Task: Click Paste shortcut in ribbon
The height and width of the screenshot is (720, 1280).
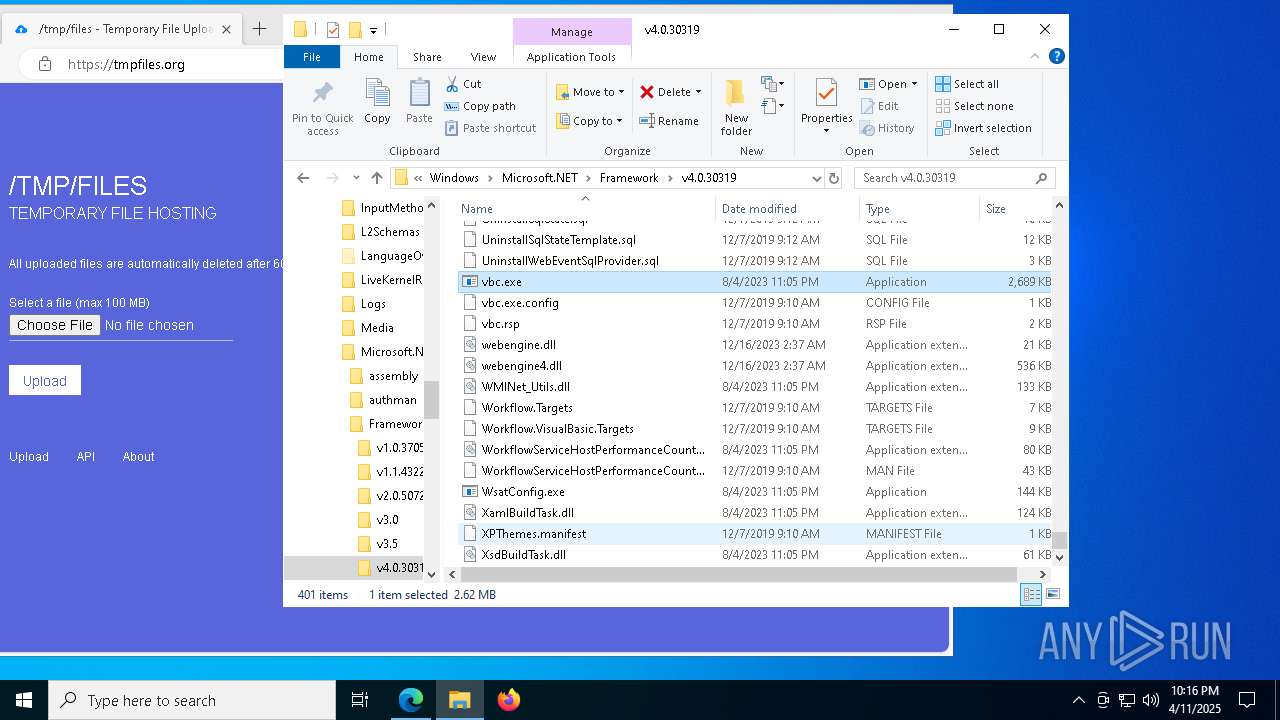Action: [490, 128]
